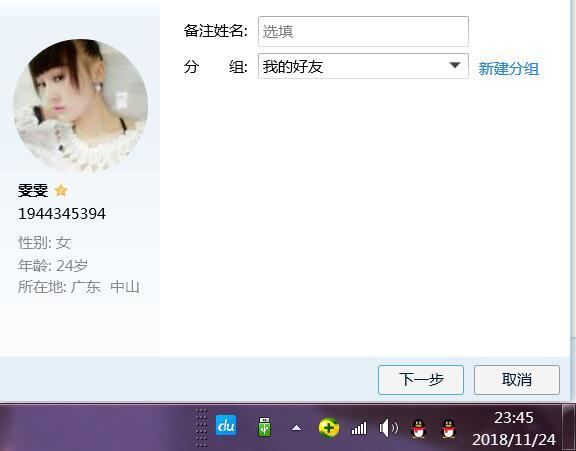Viewport: 576px width, 451px height.
Task: Click the 新建分组 link
Action: [x=509, y=69]
